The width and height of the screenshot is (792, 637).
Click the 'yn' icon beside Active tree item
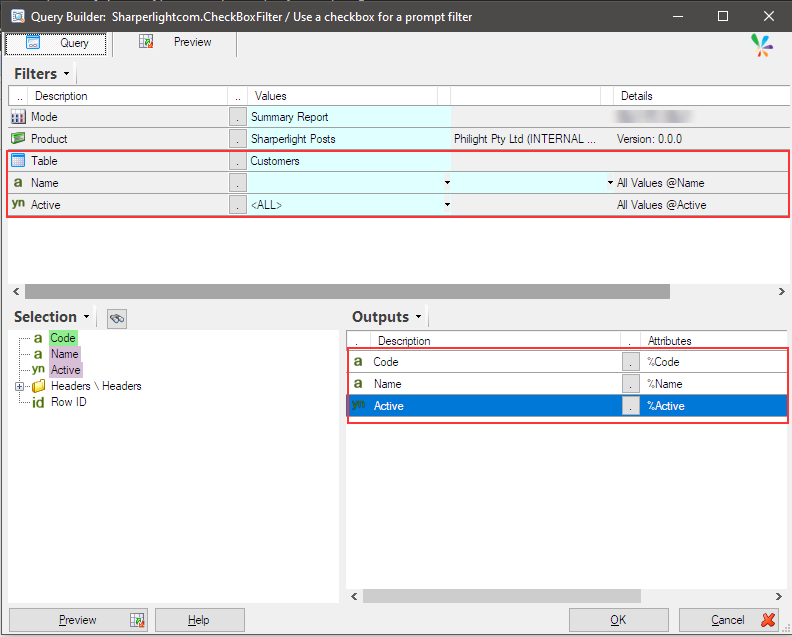(x=38, y=369)
